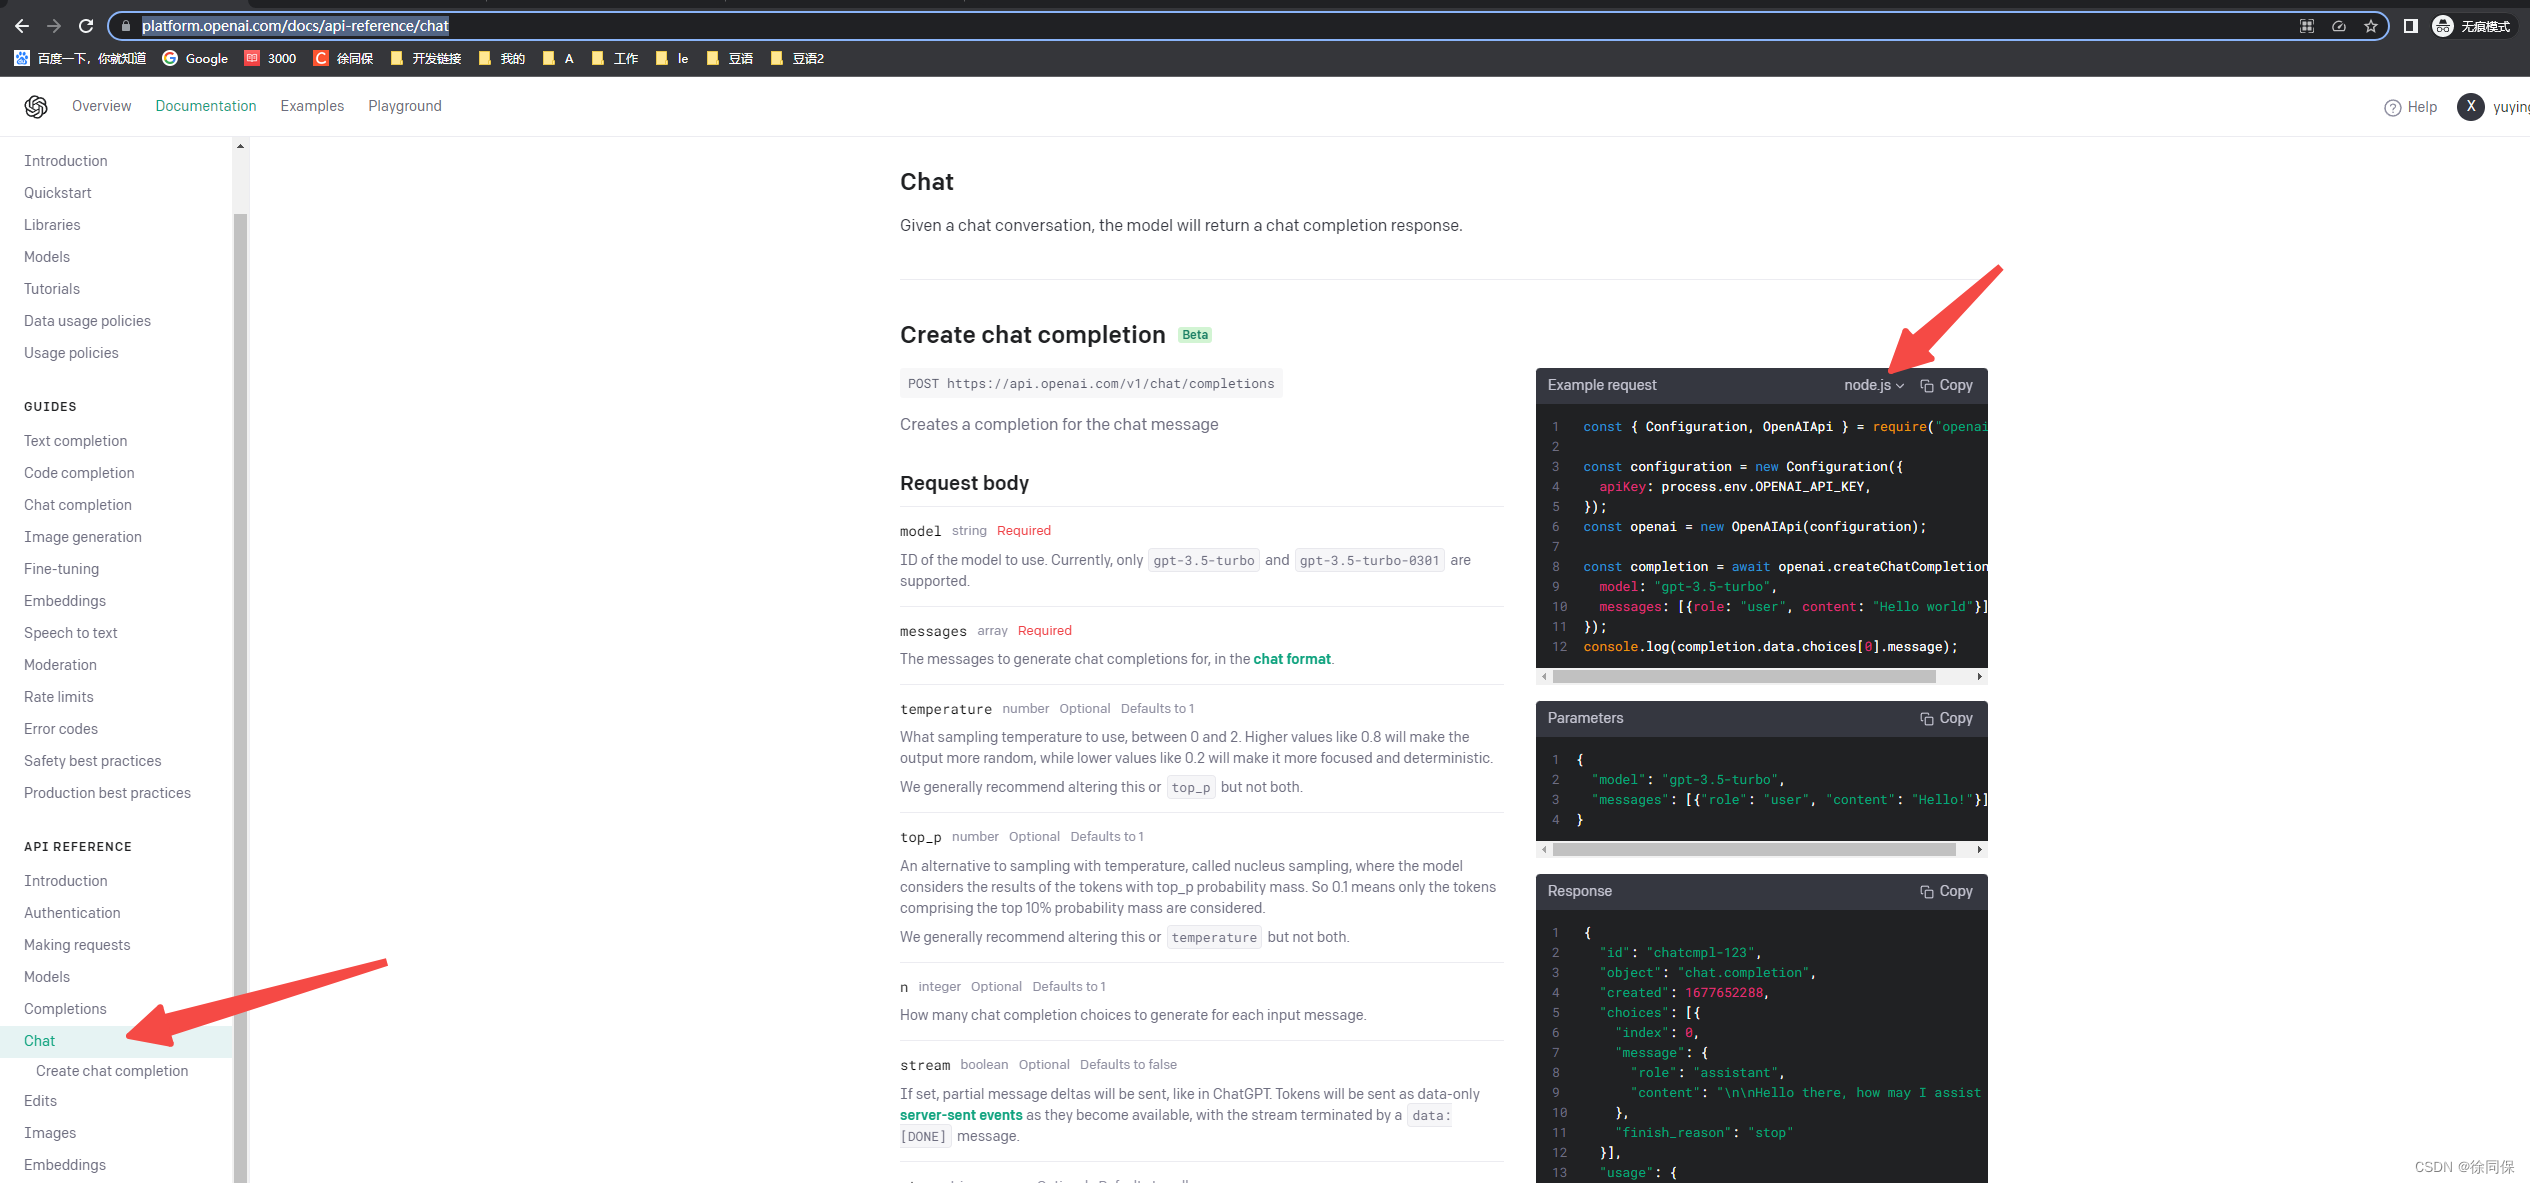Open the Playground tab

[405, 106]
